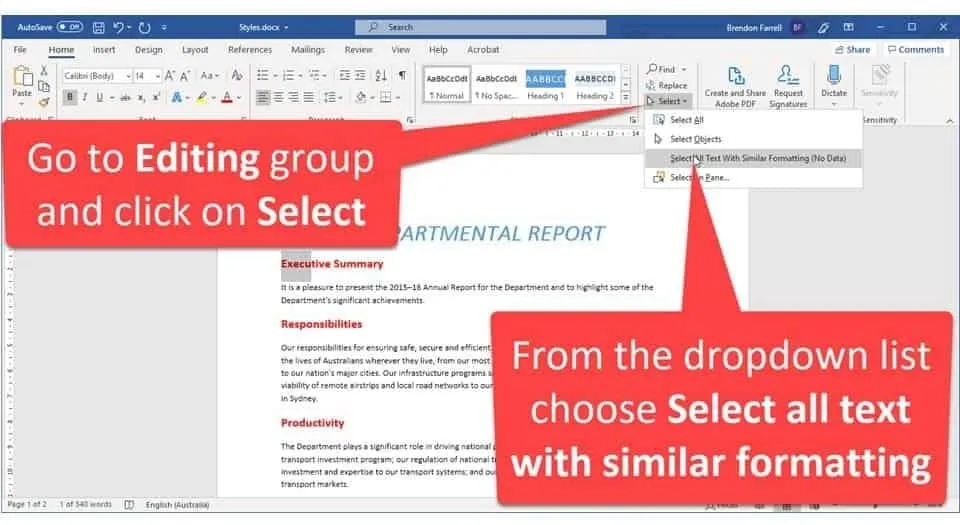Image resolution: width=960 pixels, height=525 pixels.
Task: Undo the last action
Action: [x=118, y=28]
